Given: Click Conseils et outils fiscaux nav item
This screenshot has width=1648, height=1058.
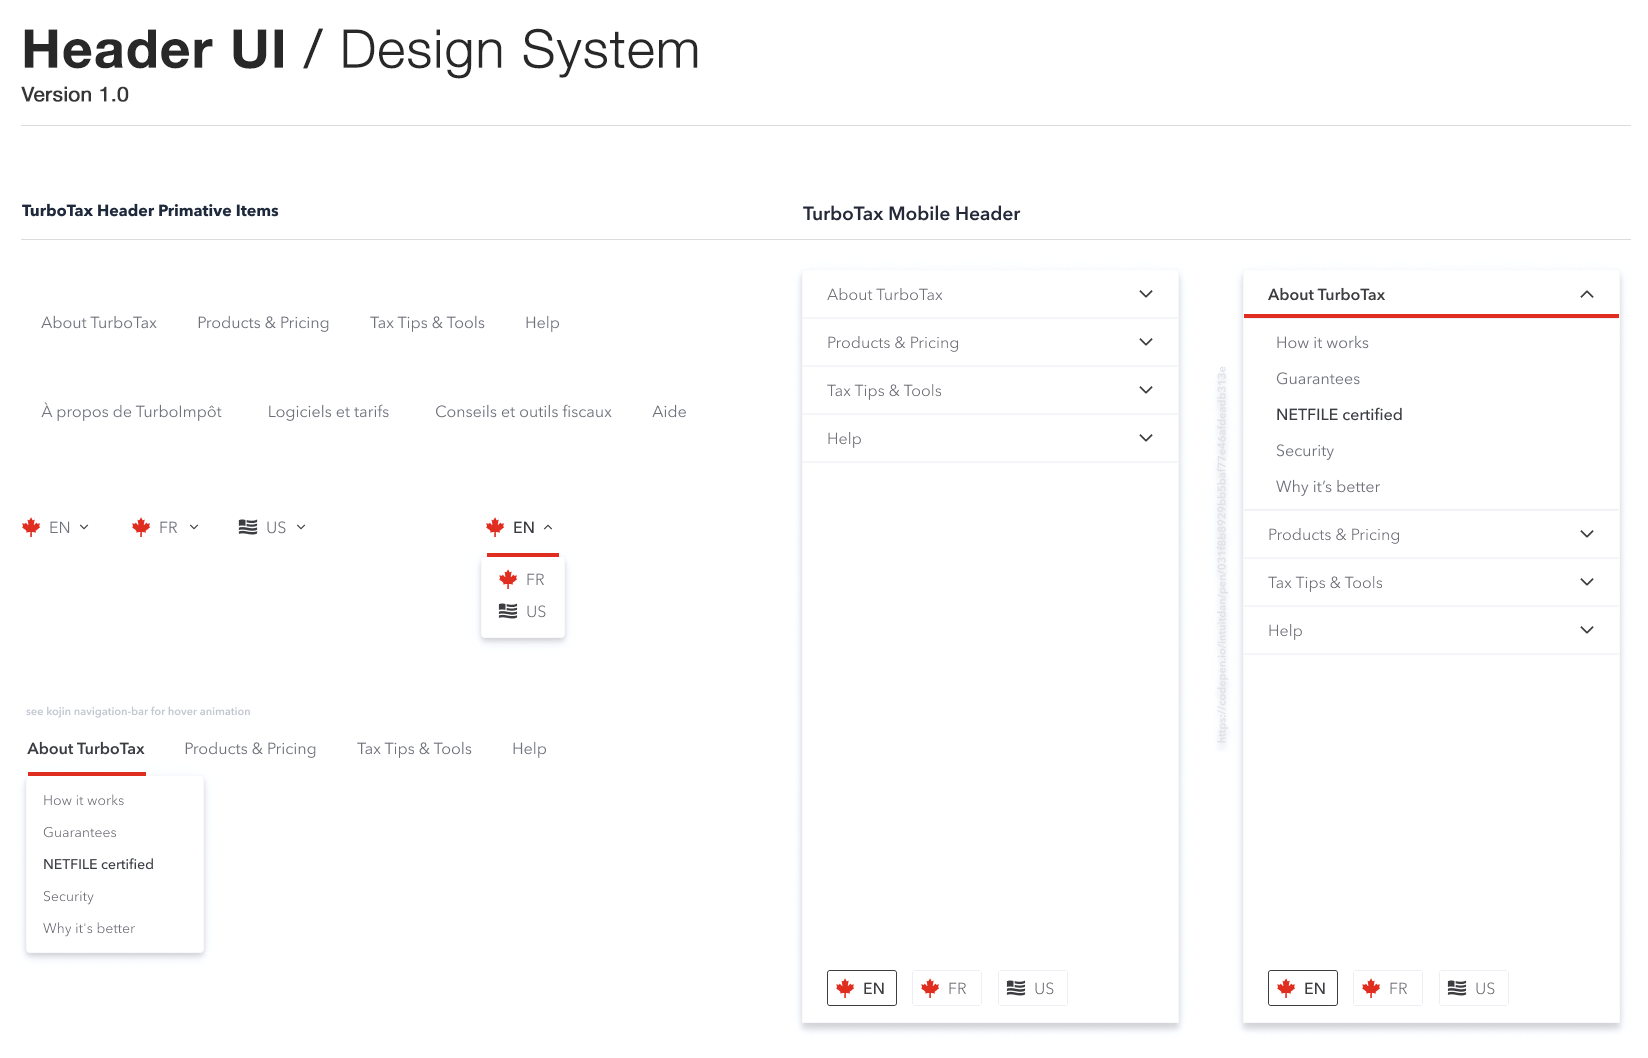Looking at the screenshot, I should point(523,412).
